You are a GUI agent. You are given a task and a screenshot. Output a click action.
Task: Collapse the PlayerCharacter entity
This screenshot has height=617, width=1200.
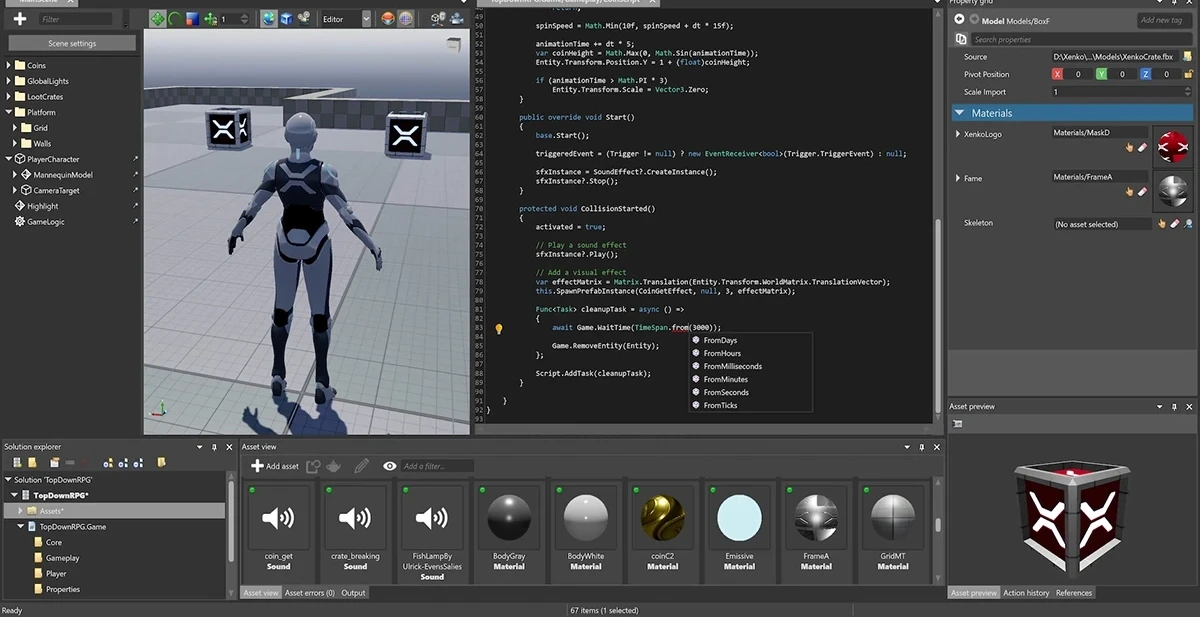pos(9,159)
